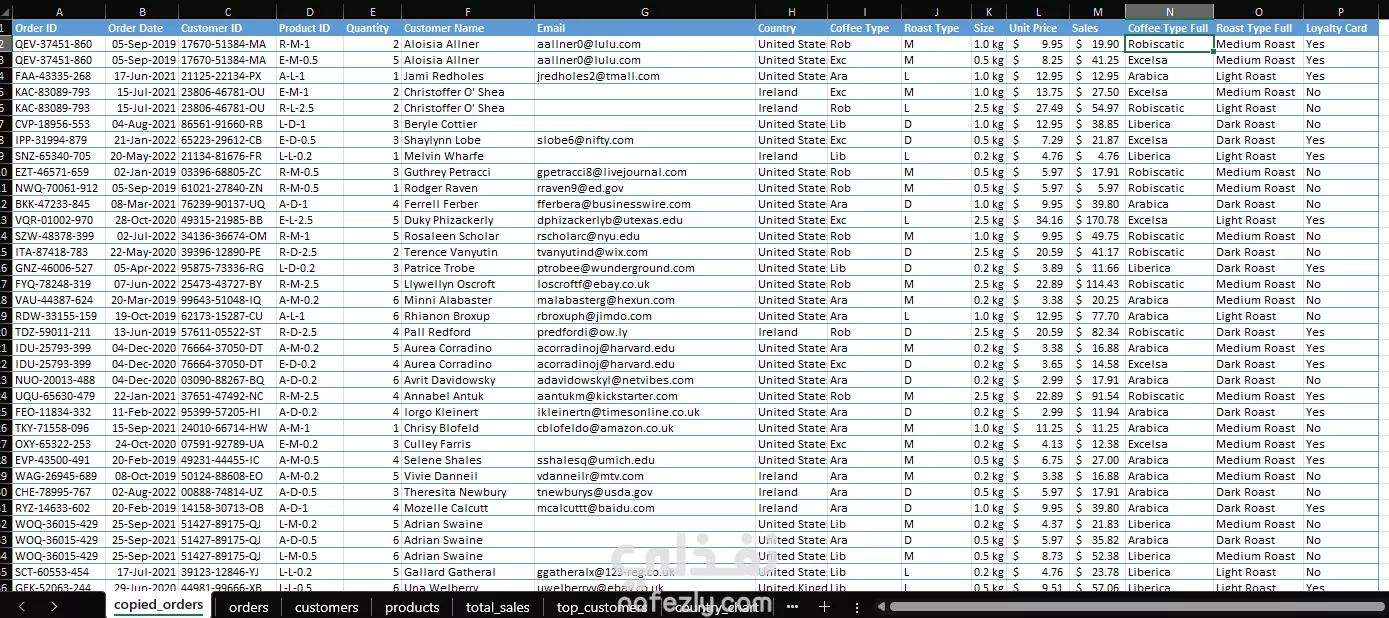This screenshot has width=1389, height=618.
Task: Select the Unit Price header cell
Action: [1038, 28]
